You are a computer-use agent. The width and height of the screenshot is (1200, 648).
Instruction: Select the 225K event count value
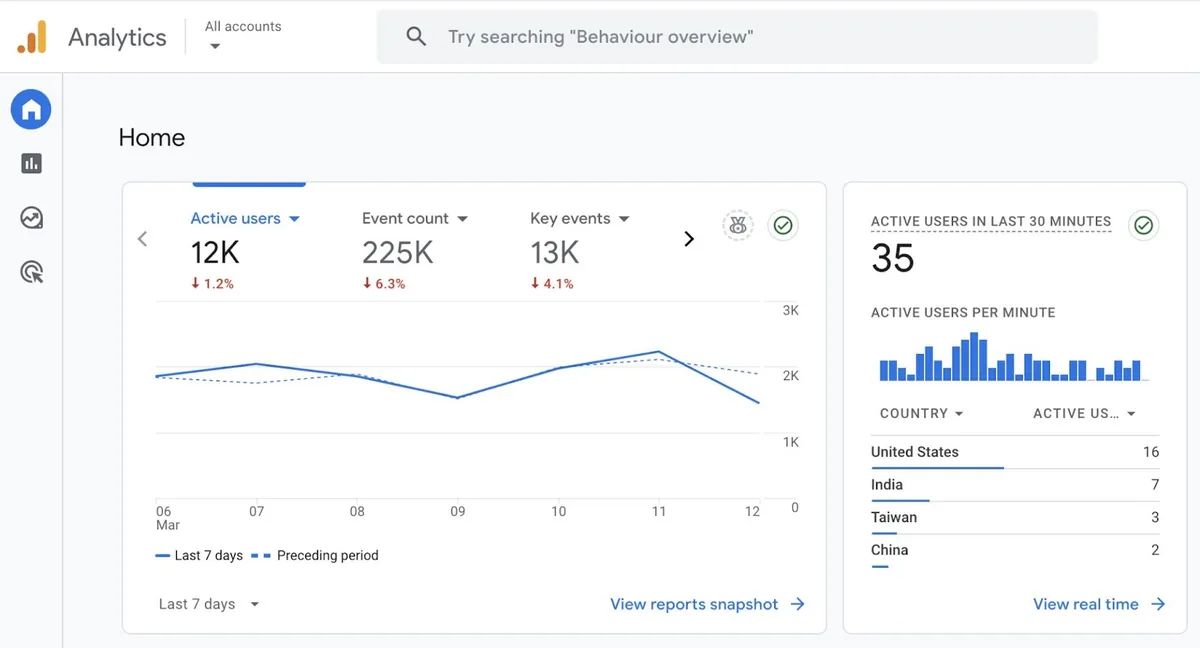point(398,253)
